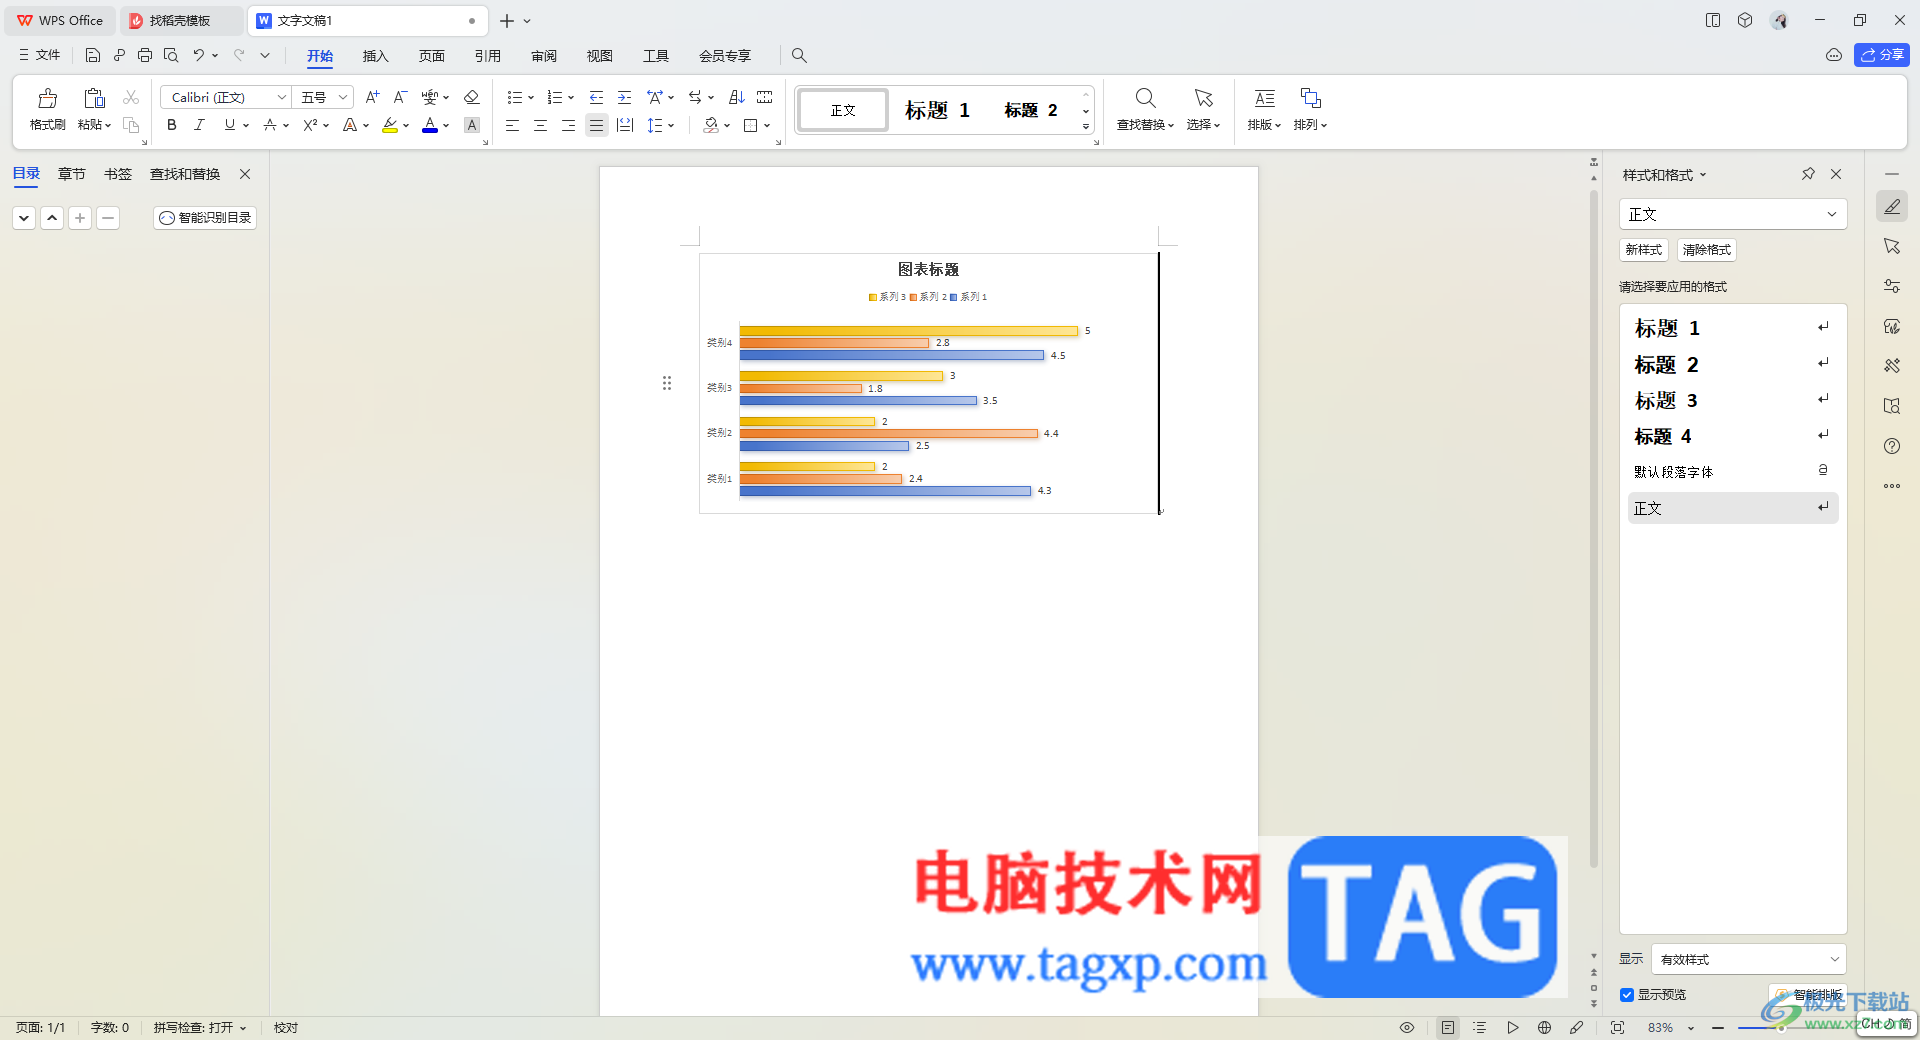
Task: Open the Calibri font name dropdown
Action: pyautogui.click(x=282, y=97)
